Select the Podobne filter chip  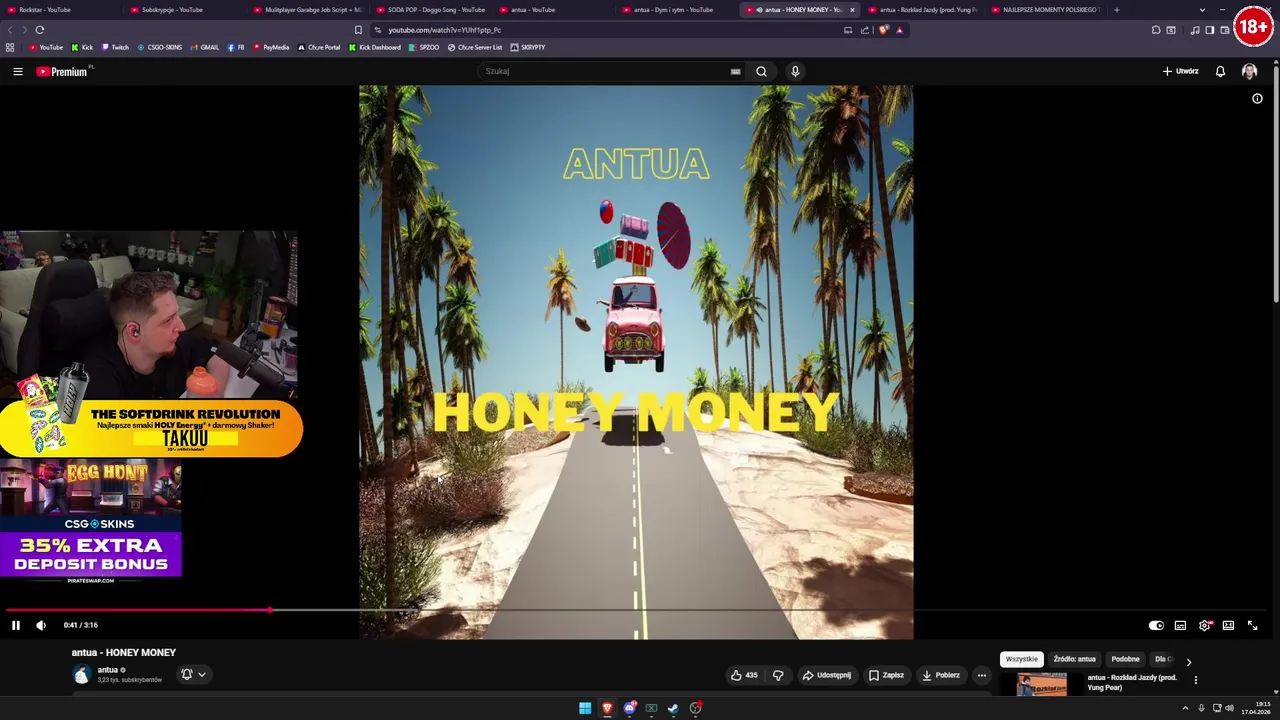(1125, 659)
